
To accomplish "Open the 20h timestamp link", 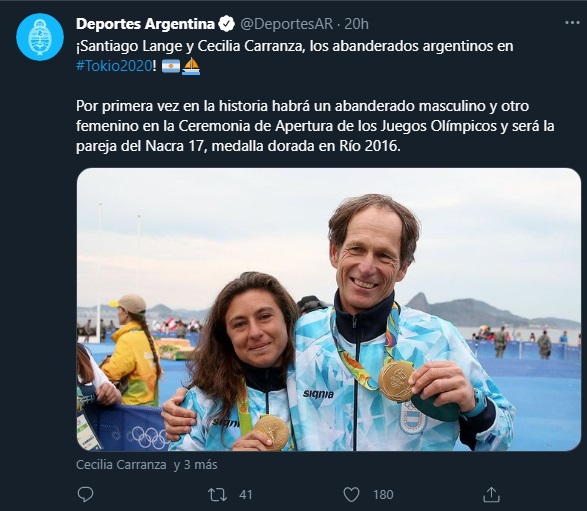I will pyautogui.click(x=356, y=24).
